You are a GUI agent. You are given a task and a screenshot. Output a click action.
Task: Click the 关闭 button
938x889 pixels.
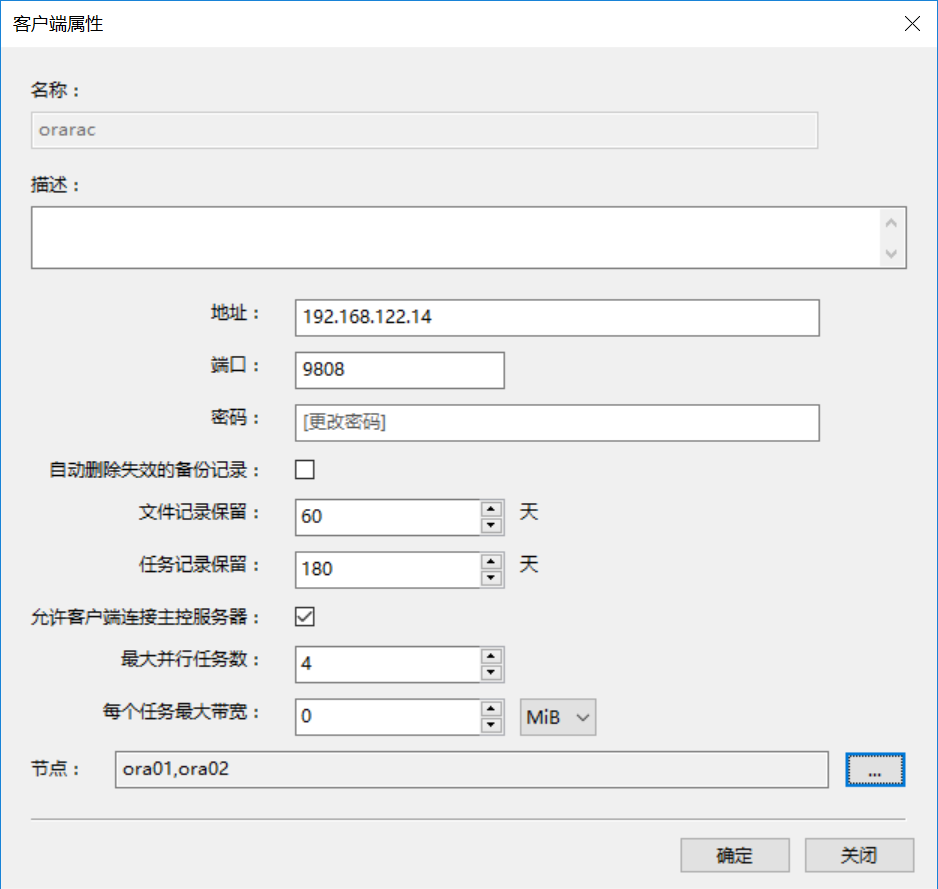pos(859,855)
